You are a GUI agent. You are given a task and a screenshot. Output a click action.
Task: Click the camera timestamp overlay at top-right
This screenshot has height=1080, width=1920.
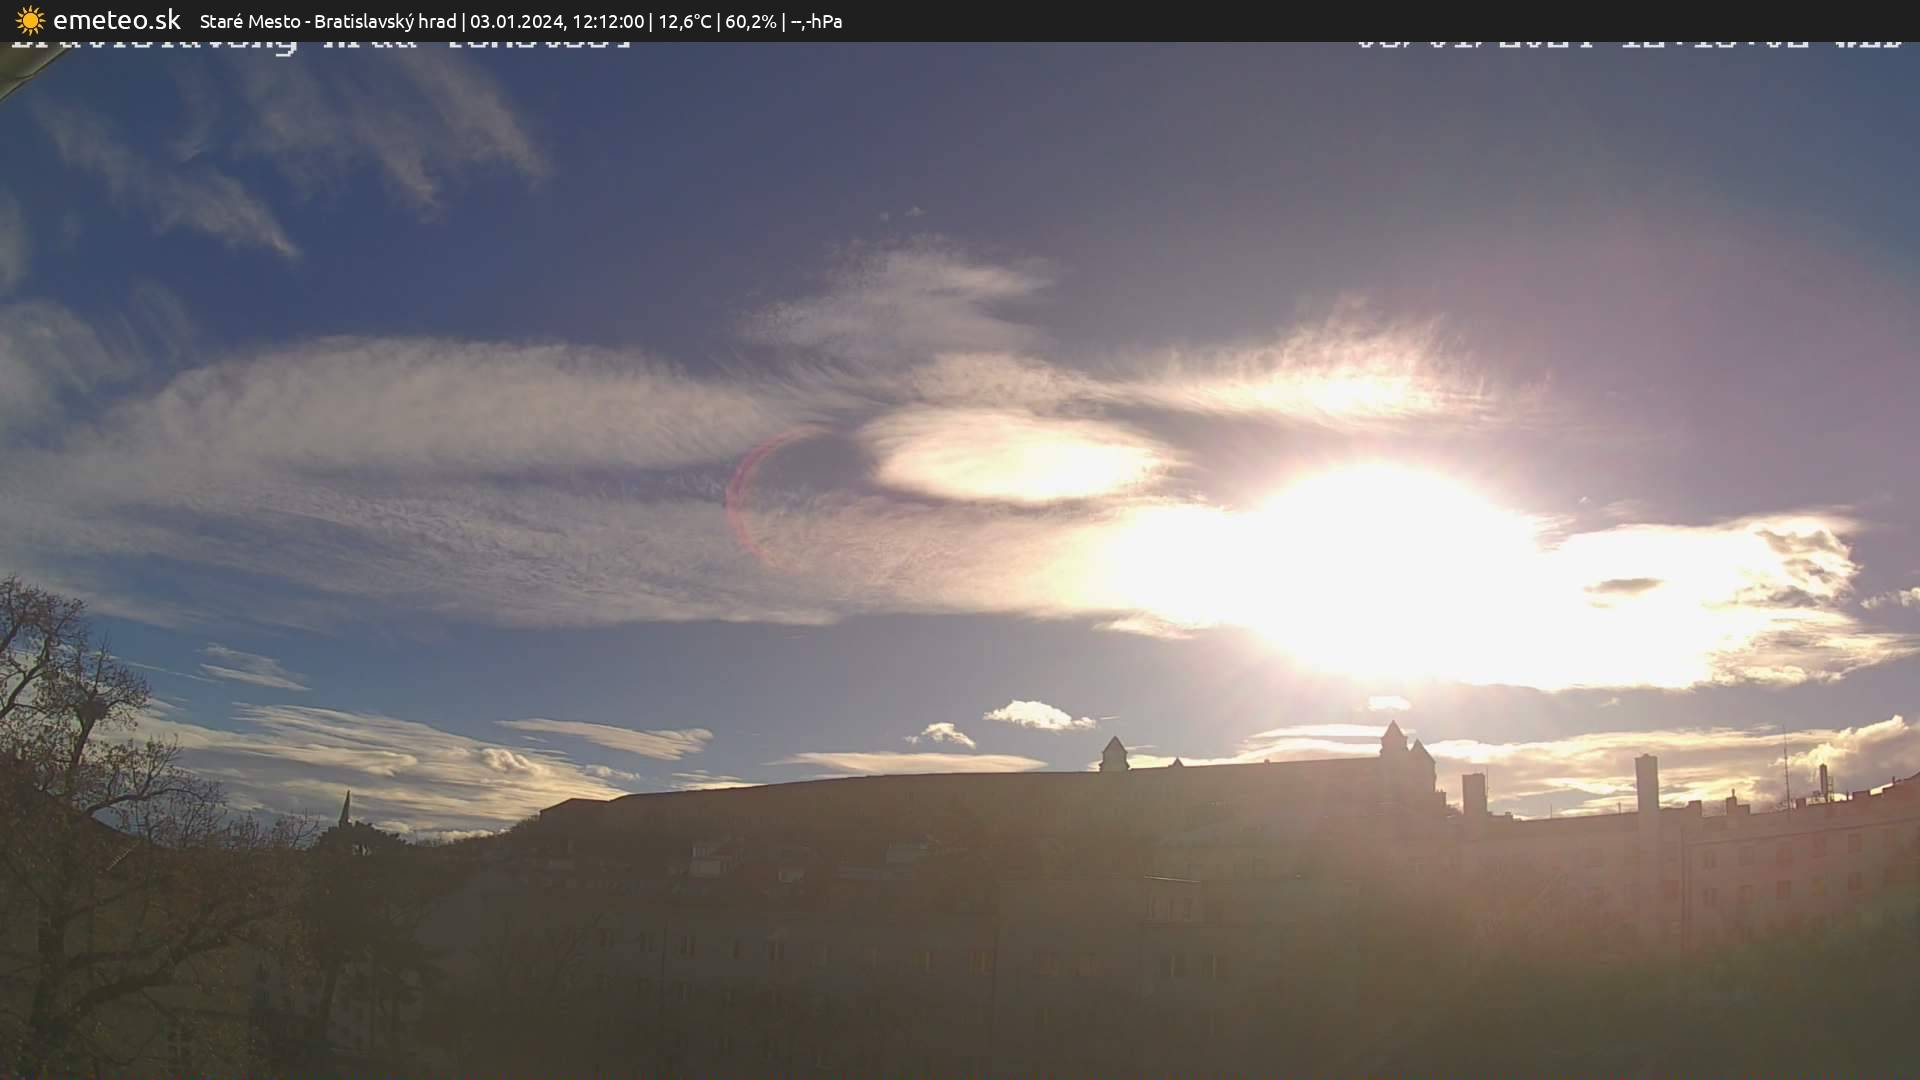(x=1628, y=45)
